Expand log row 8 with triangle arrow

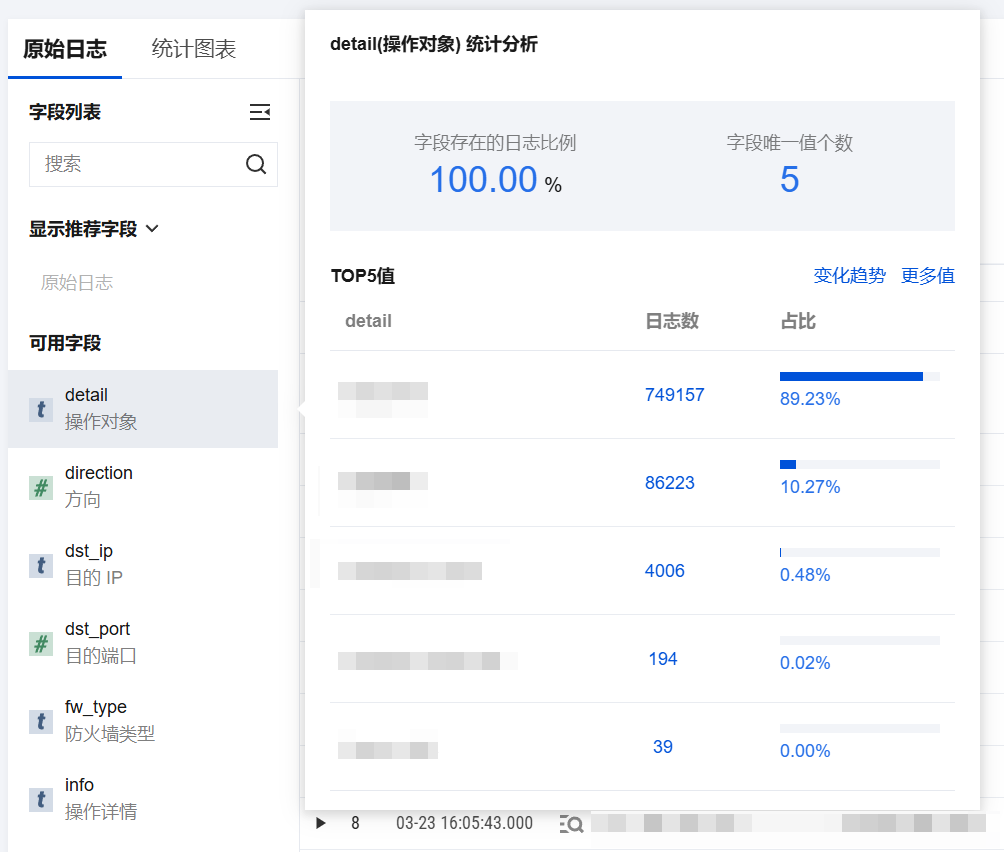point(321,824)
